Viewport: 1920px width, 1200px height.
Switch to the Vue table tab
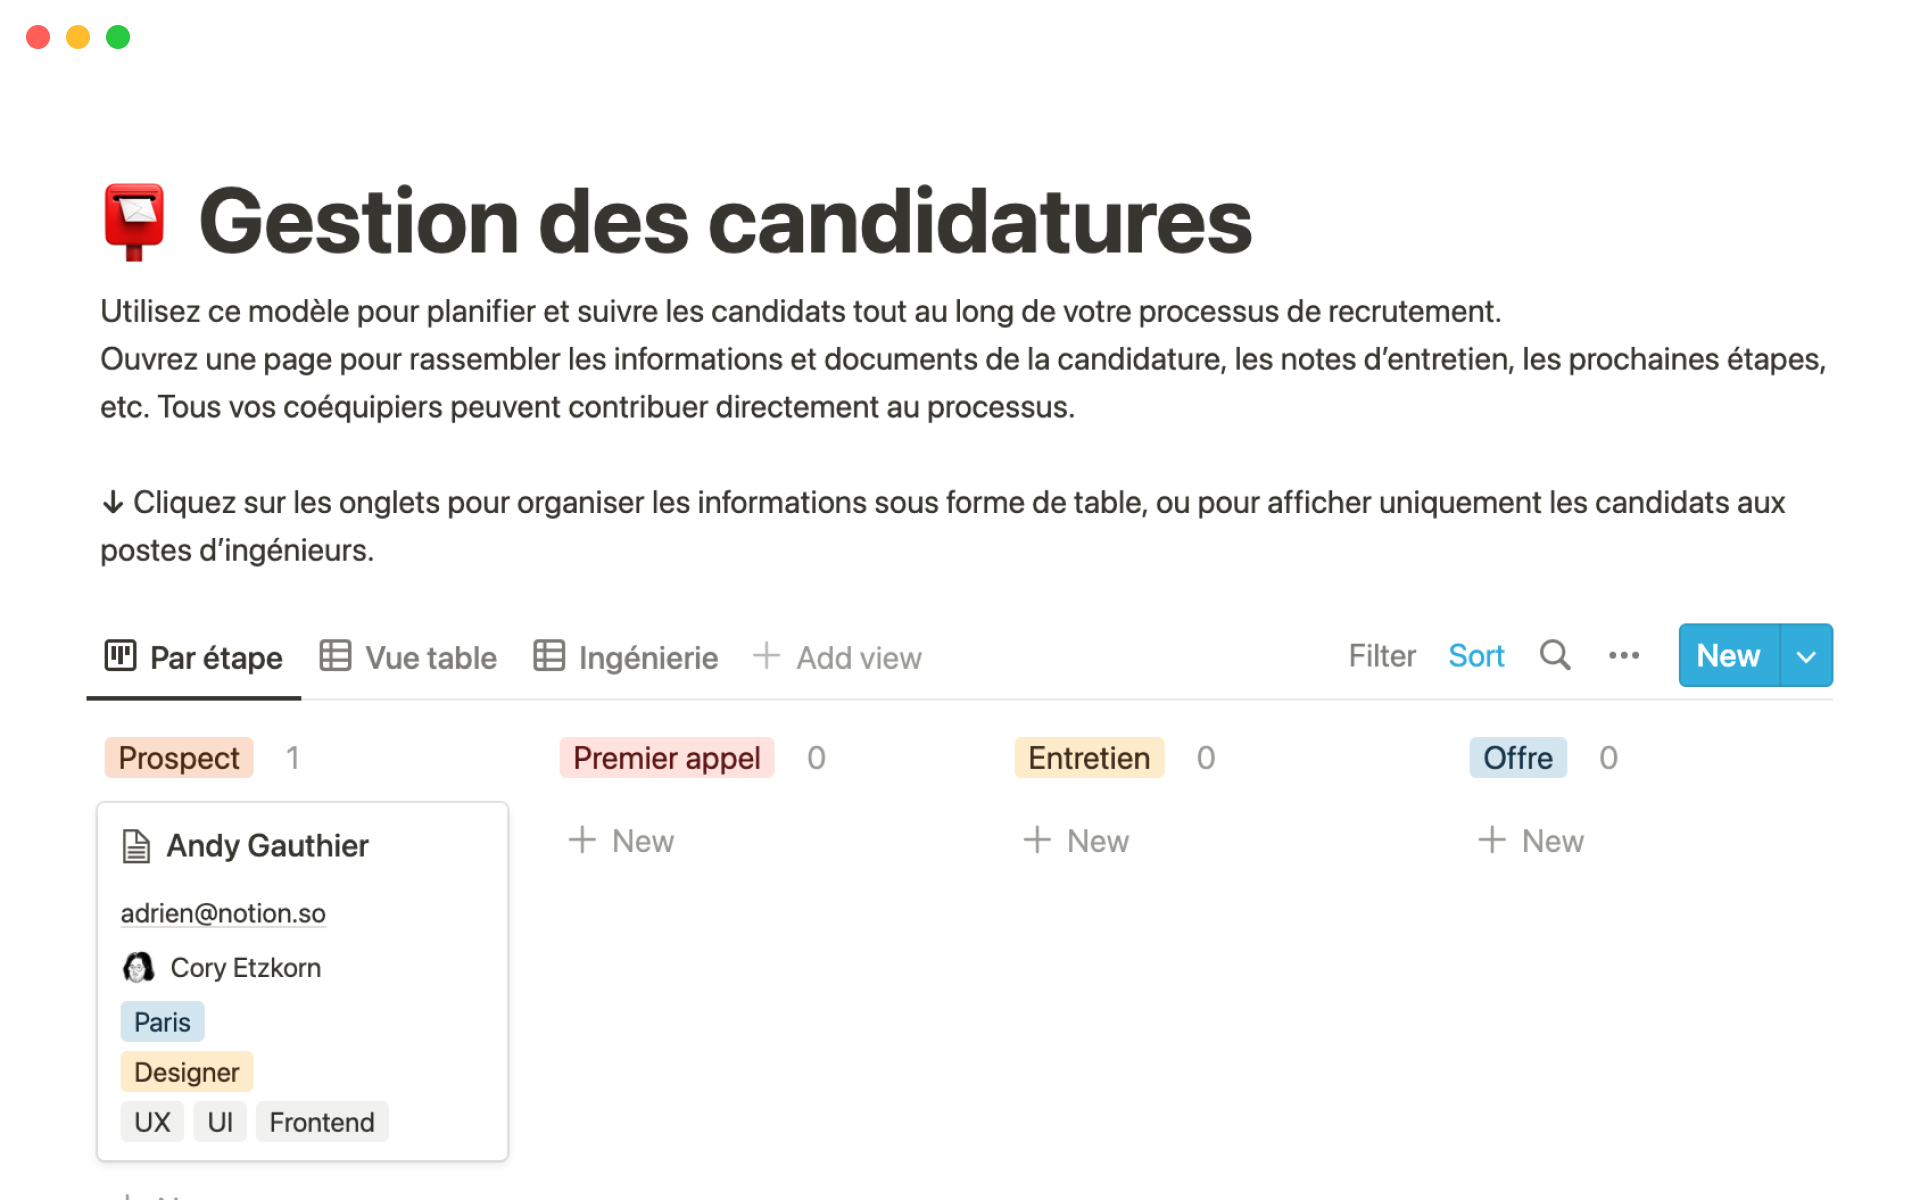409,657
